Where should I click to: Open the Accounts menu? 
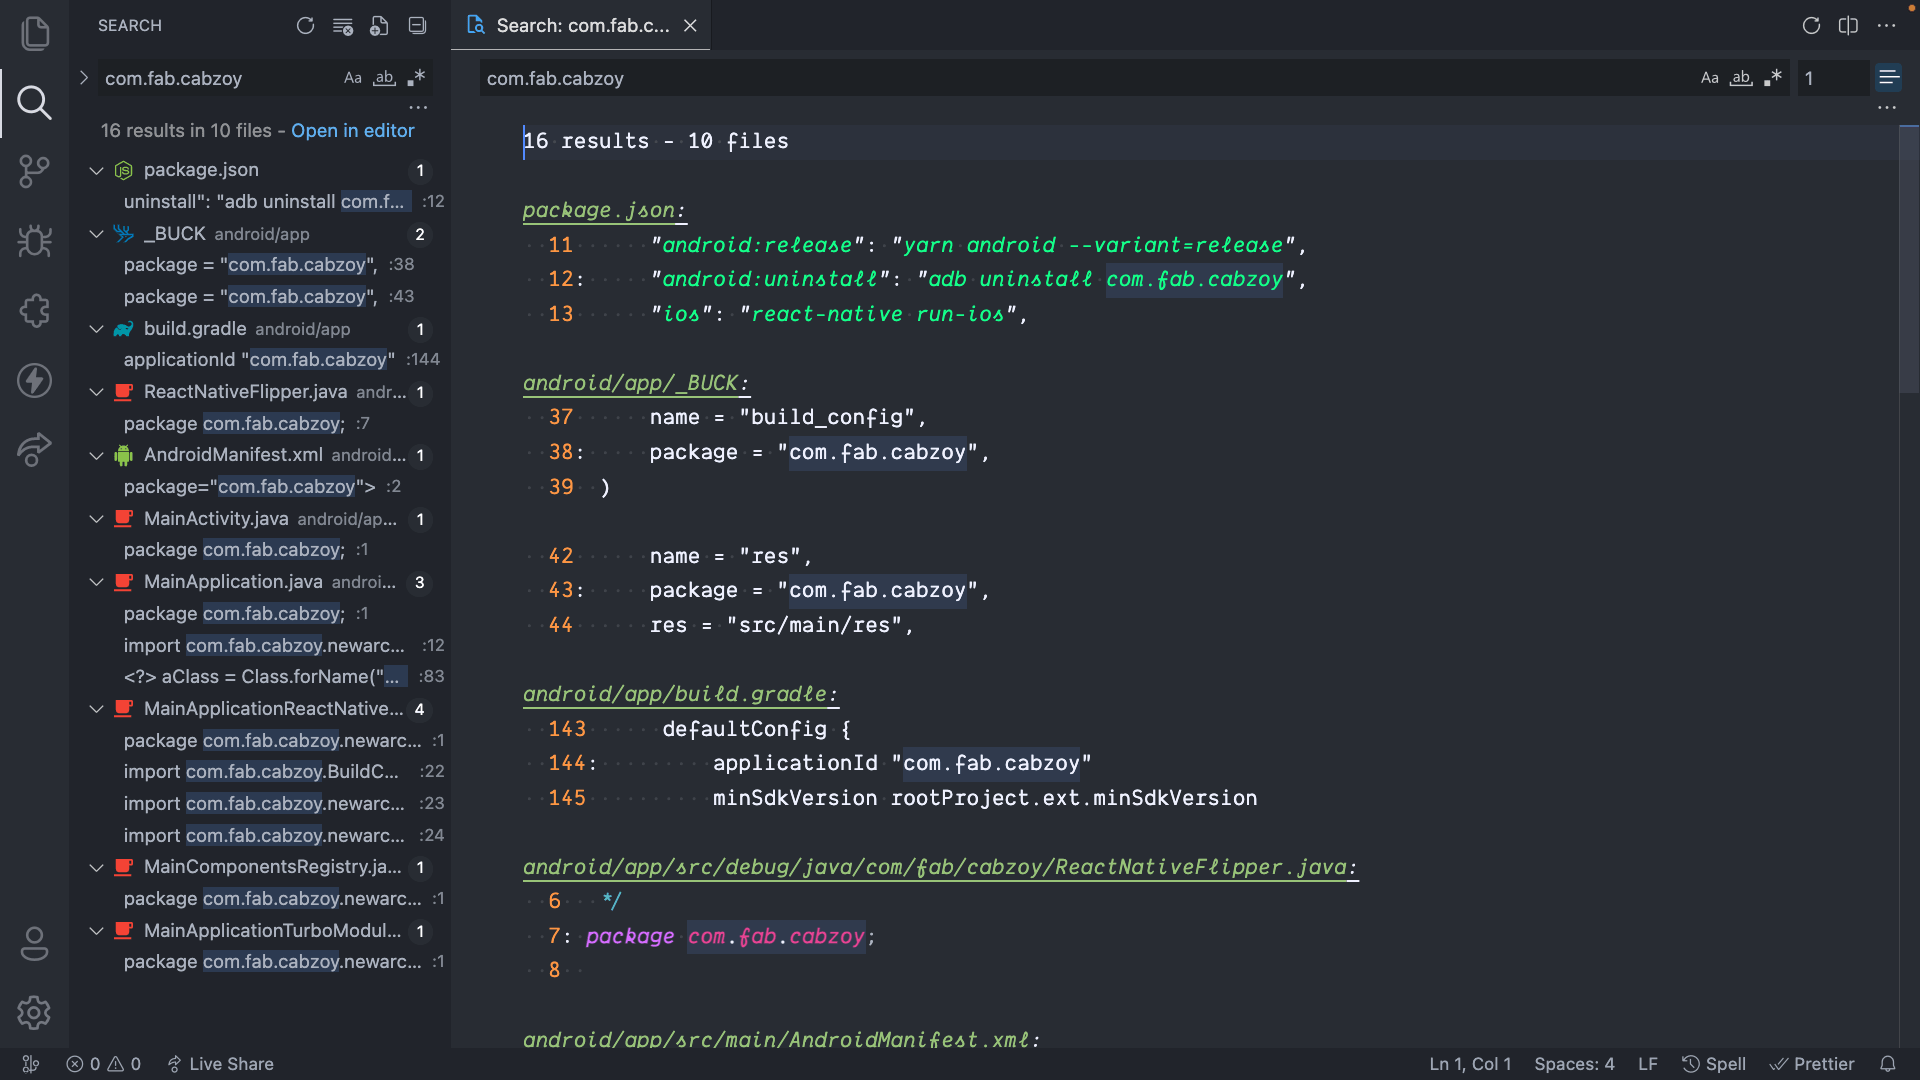(x=35, y=943)
